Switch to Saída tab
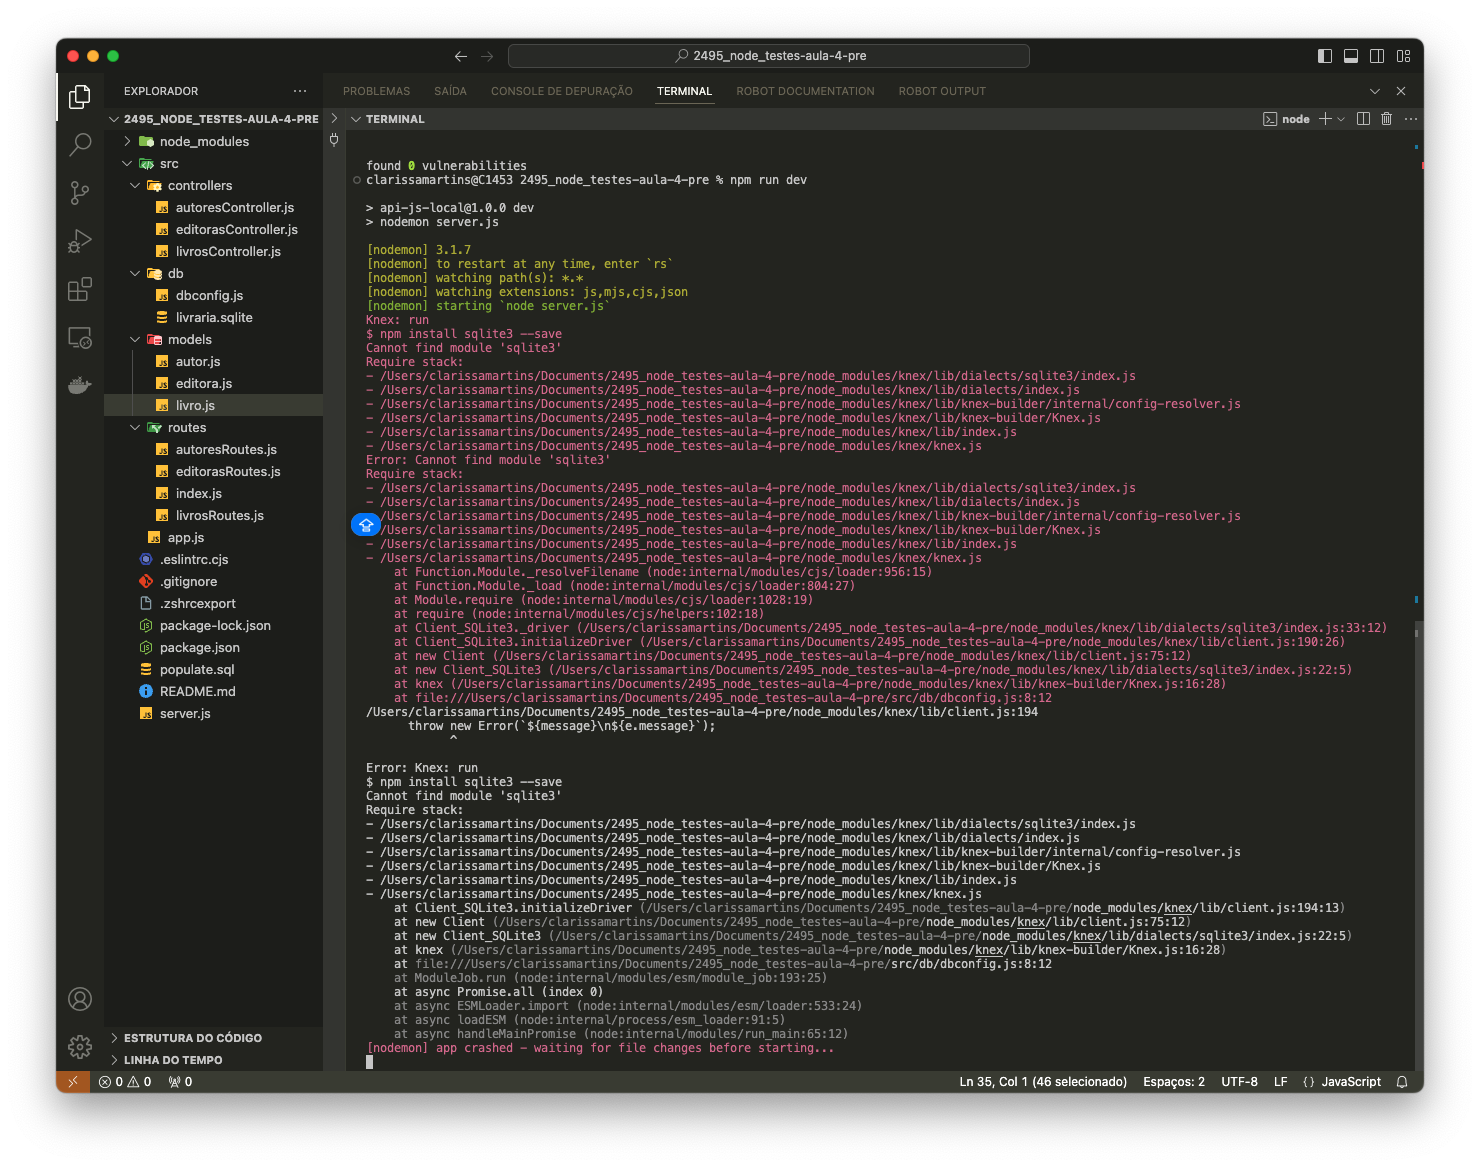 (x=450, y=91)
